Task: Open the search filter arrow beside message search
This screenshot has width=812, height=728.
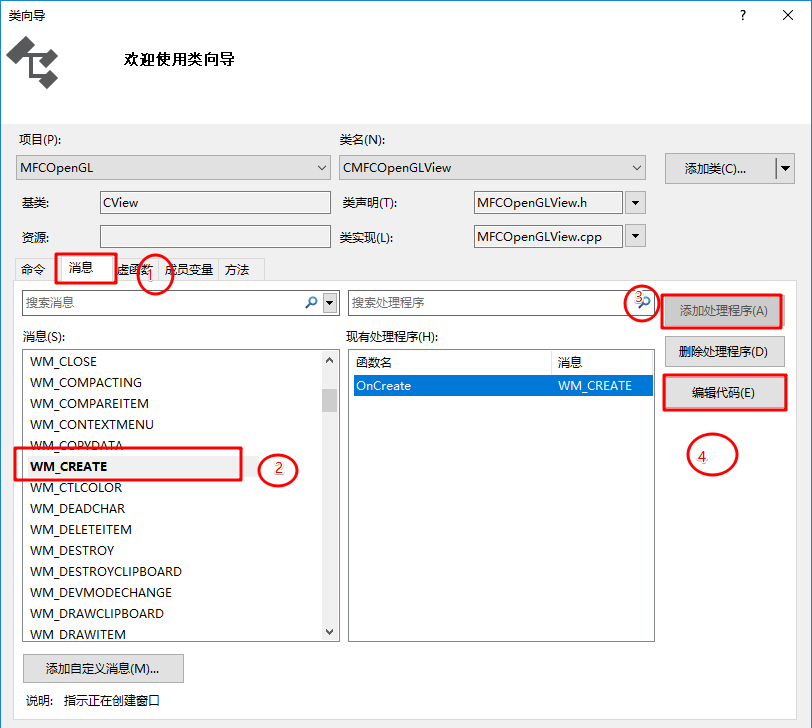Action: (331, 303)
